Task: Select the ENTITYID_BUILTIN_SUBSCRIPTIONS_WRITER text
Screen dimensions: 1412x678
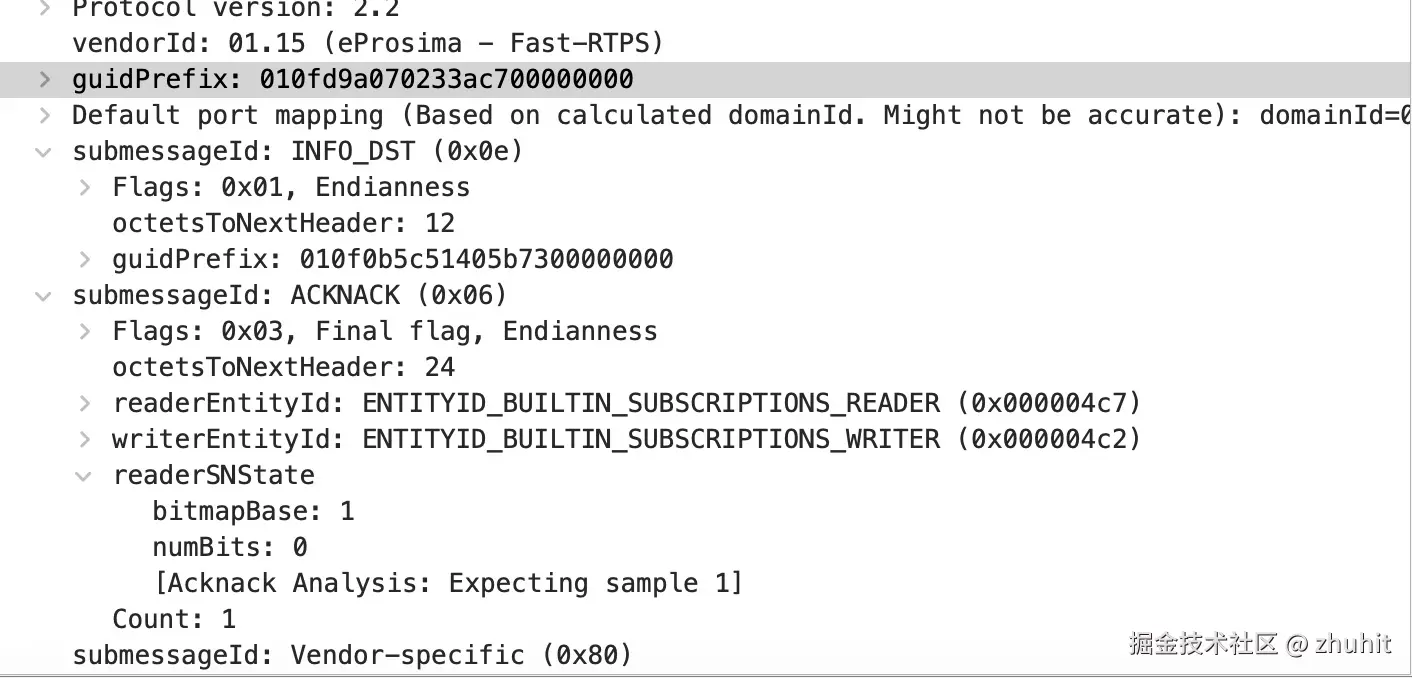Action: coord(650,439)
